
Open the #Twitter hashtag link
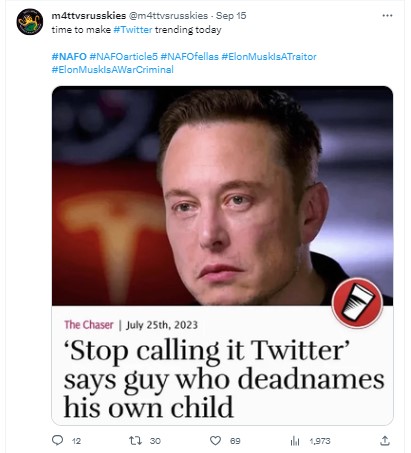[x=133, y=30]
